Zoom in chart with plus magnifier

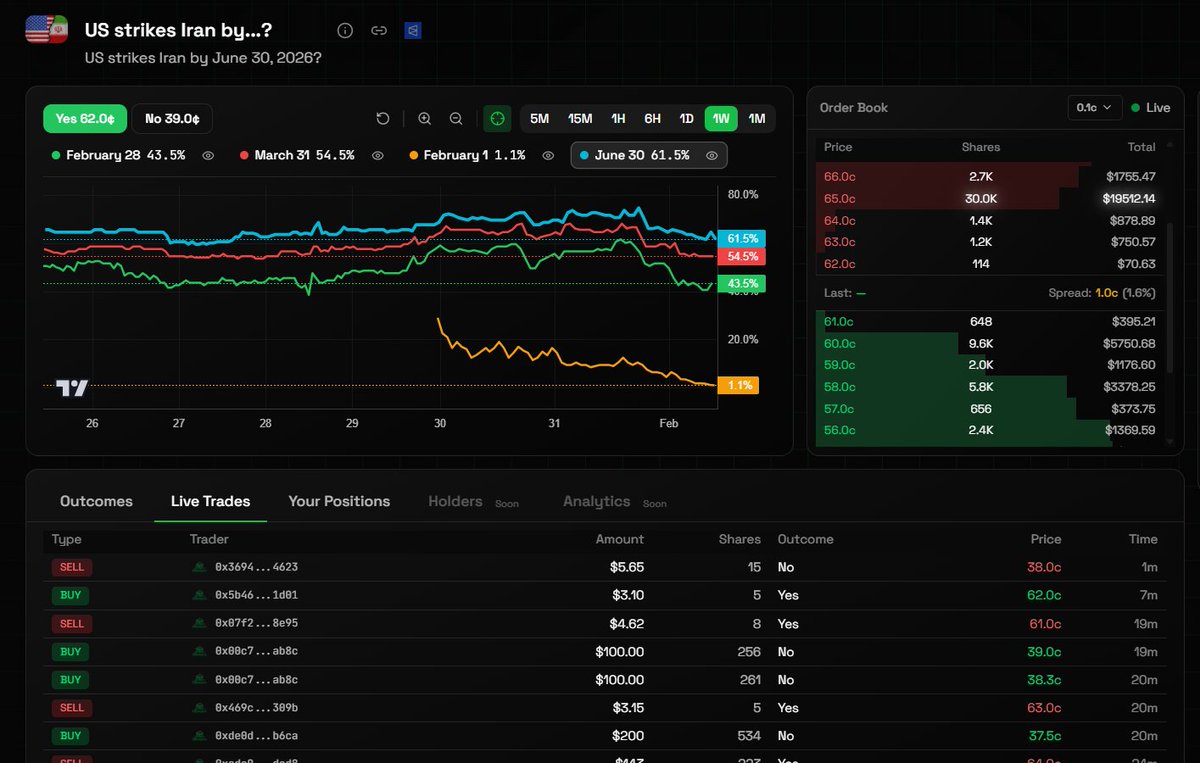tap(425, 119)
